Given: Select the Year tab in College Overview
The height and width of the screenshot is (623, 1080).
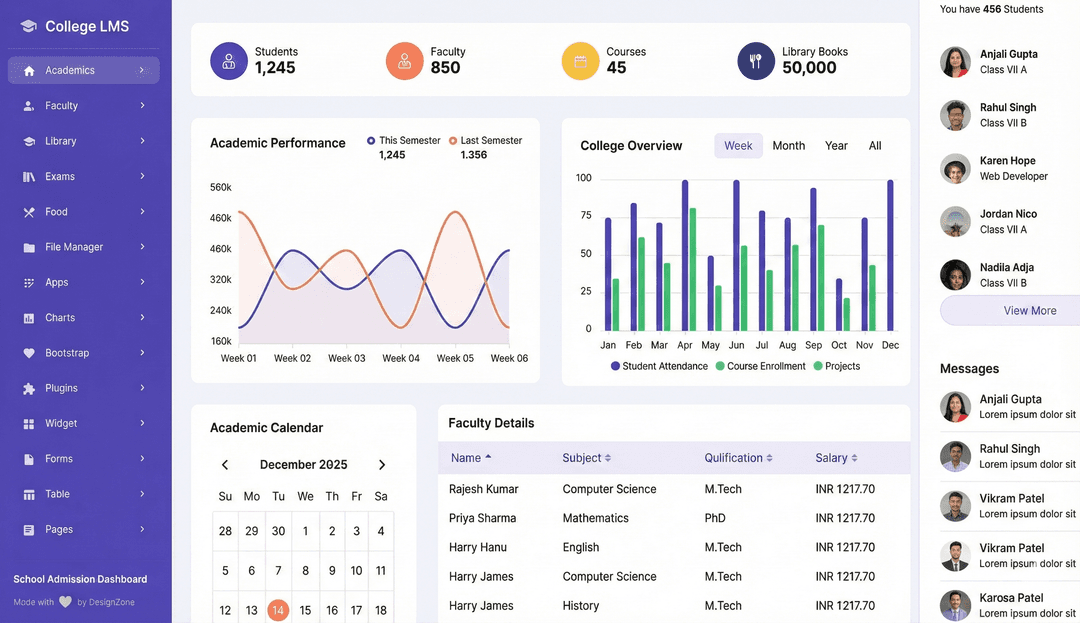Looking at the screenshot, I should pos(836,146).
